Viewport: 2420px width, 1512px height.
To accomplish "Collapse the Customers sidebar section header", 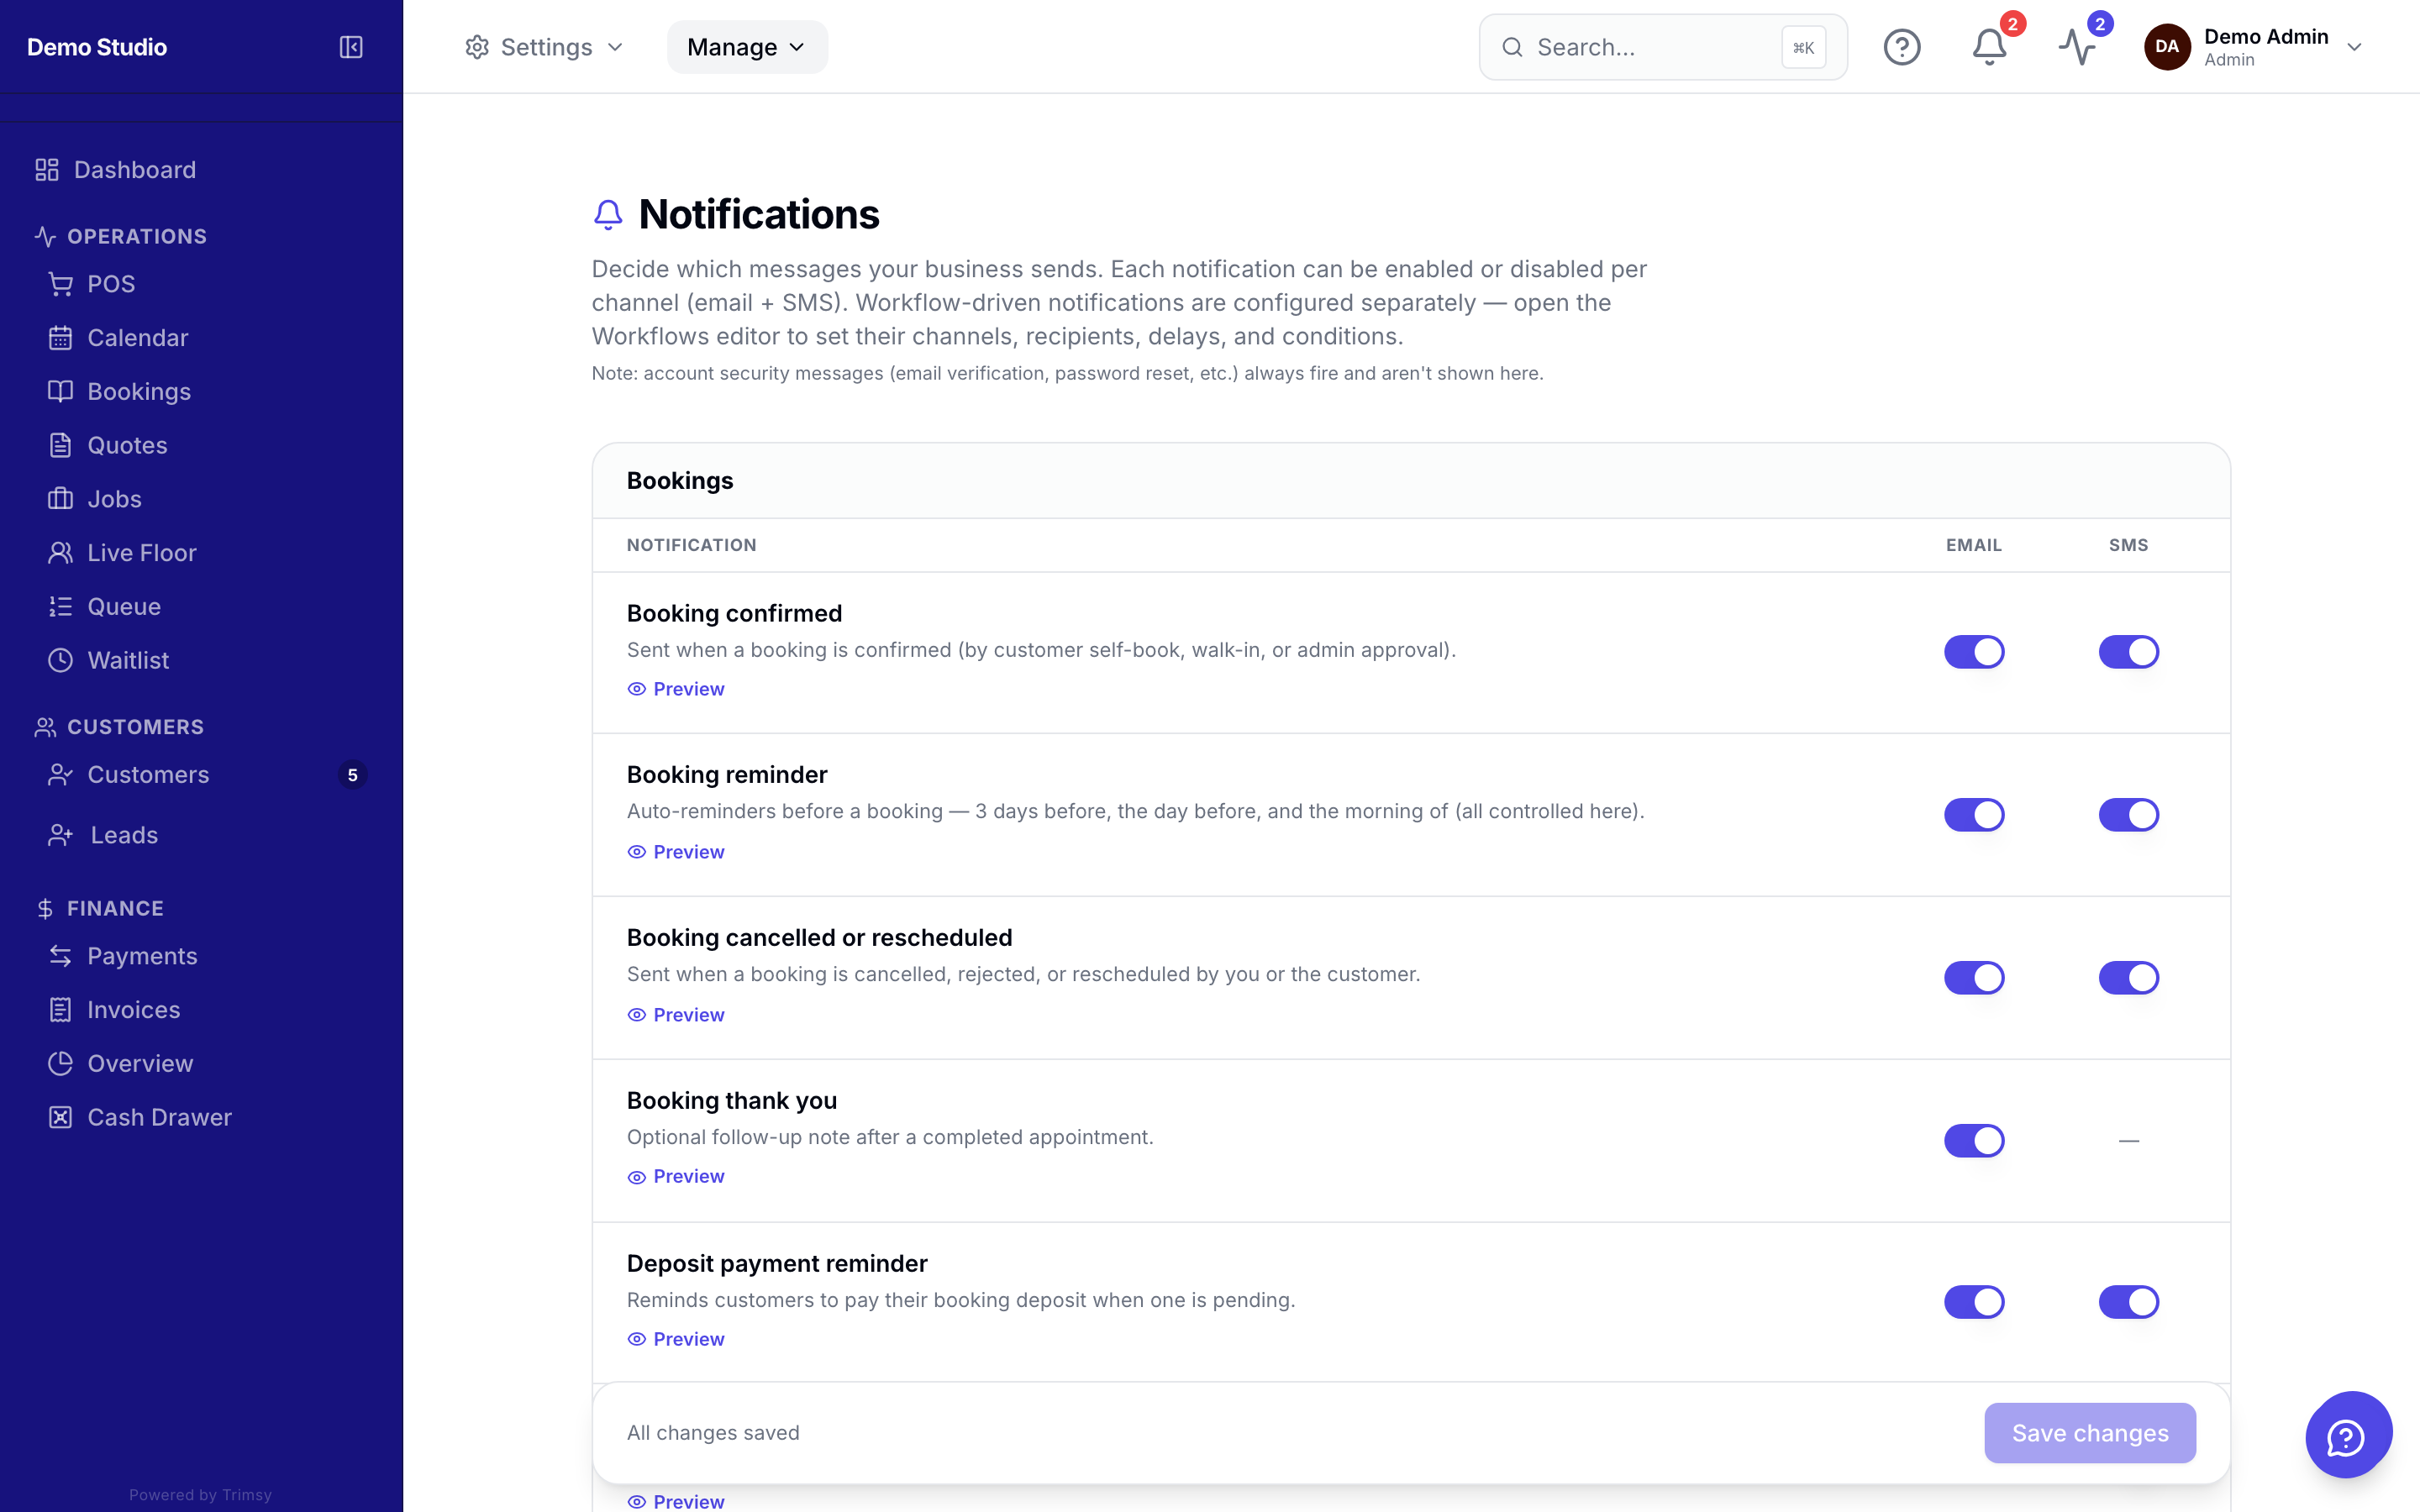I will click(x=119, y=727).
